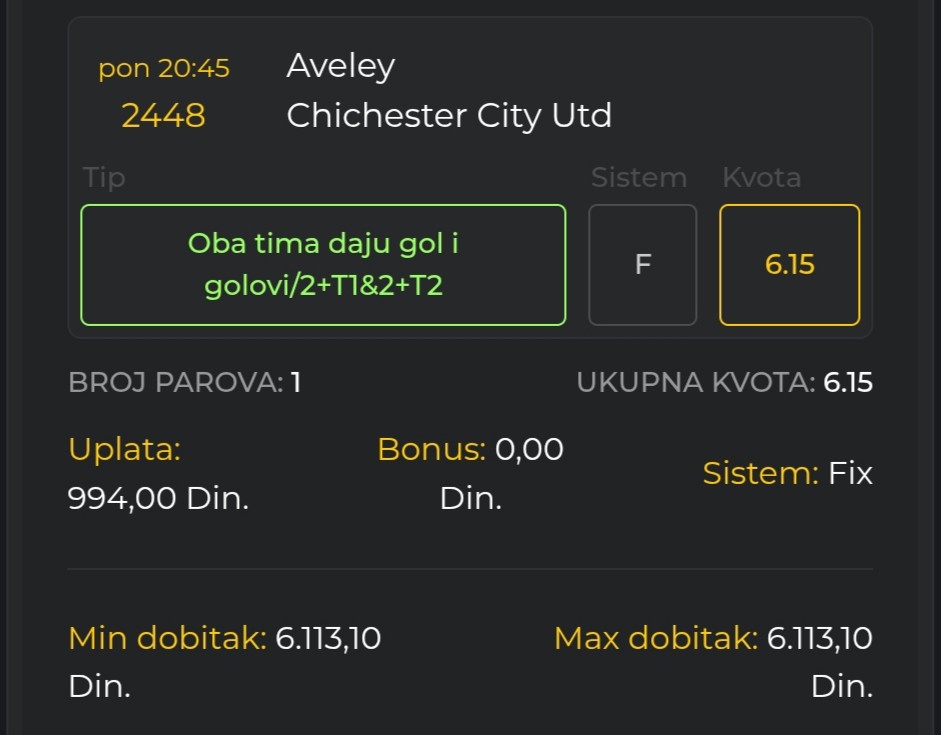This screenshot has height=735, width=941.
Task: Click the 'Sistem: Fix' text
Action: 787,473
